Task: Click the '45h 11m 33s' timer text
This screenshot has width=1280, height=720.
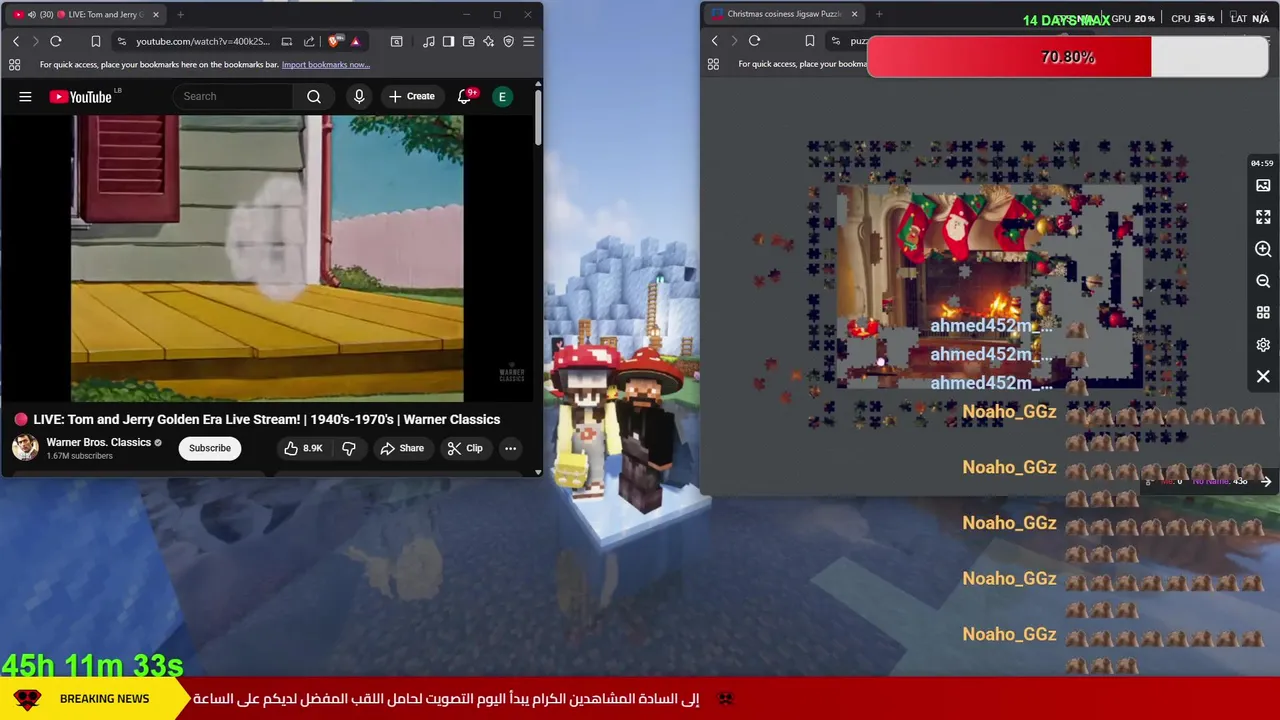Action: [x=92, y=665]
